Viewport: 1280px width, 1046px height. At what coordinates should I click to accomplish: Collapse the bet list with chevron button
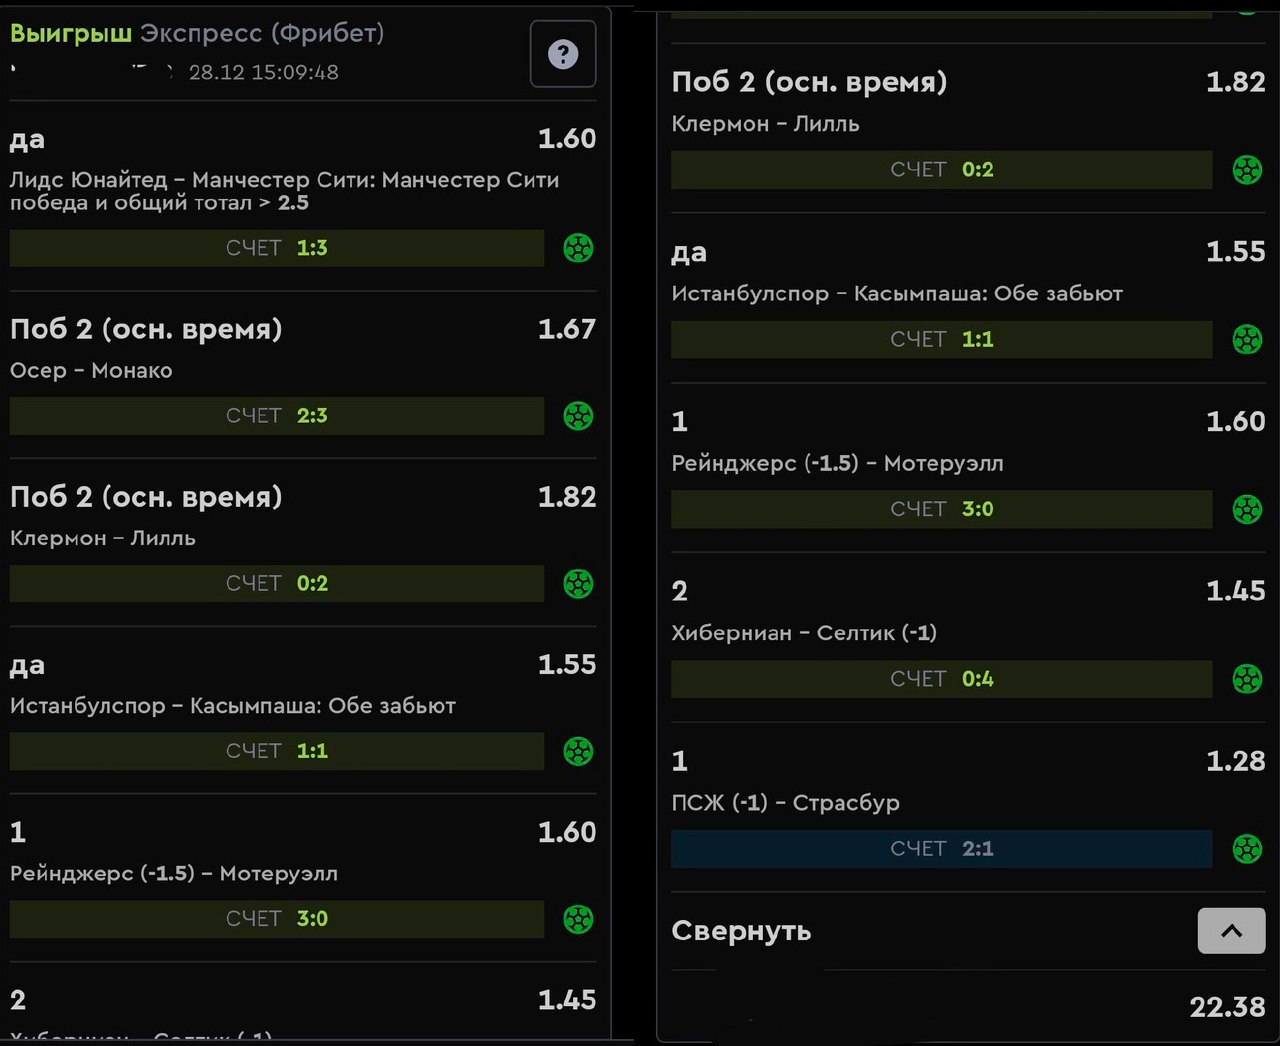click(x=1231, y=931)
